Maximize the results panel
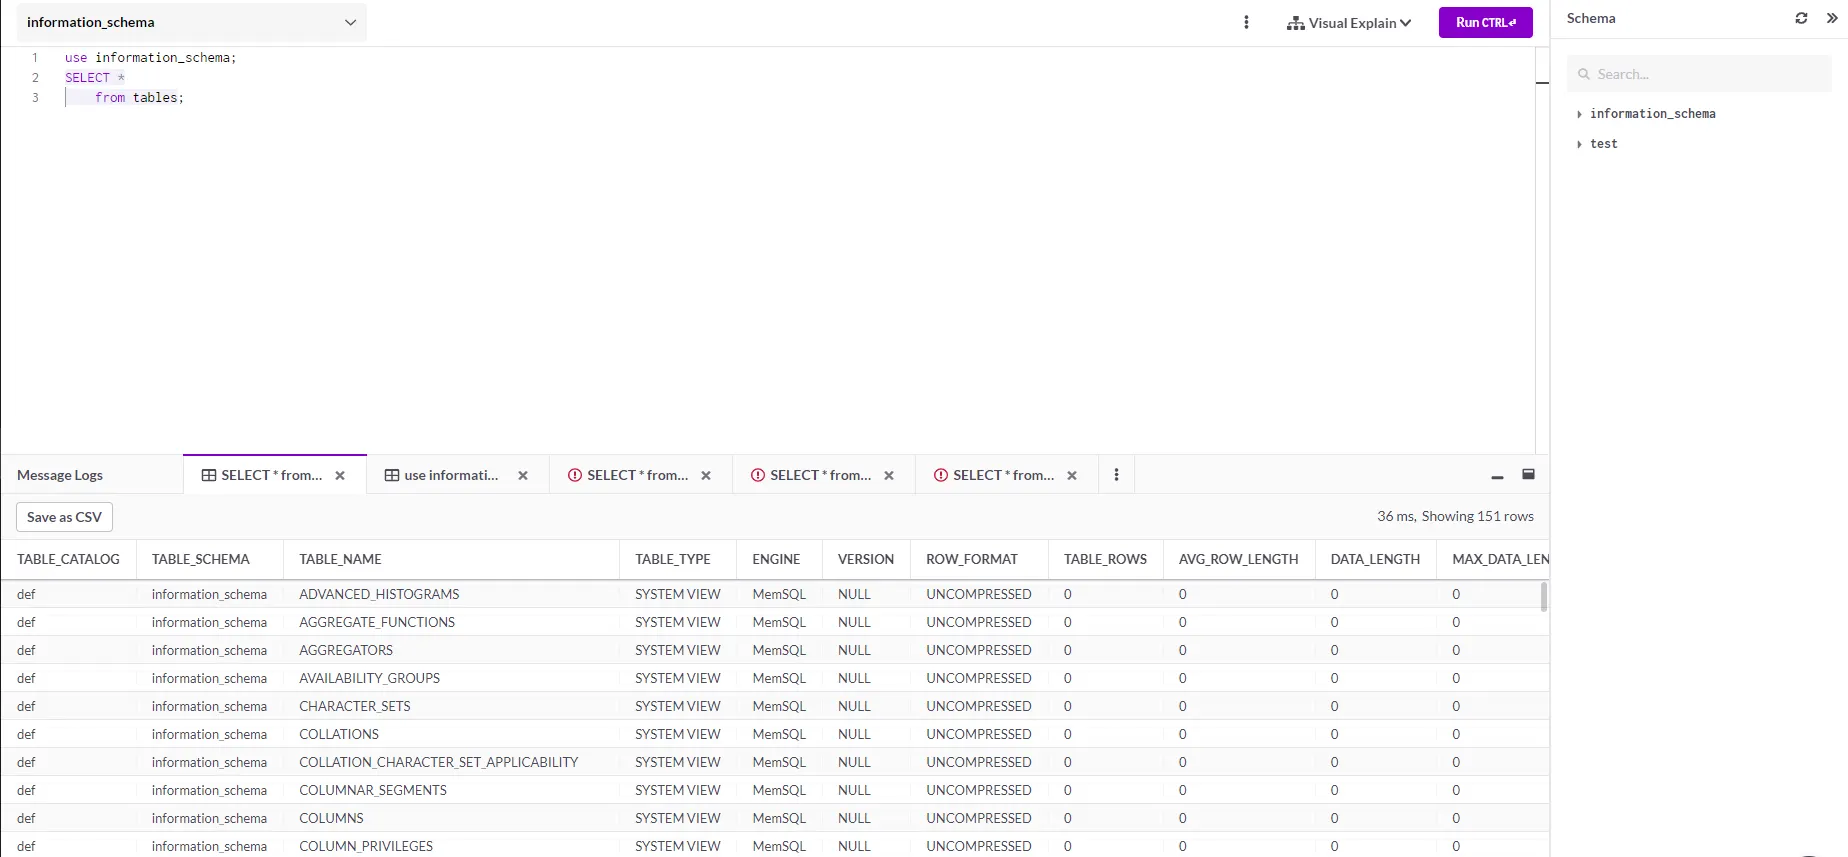 coord(1528,475)
